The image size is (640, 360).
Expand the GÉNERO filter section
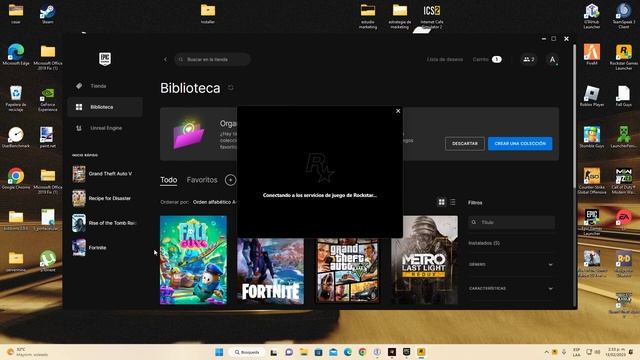[511, 264]
